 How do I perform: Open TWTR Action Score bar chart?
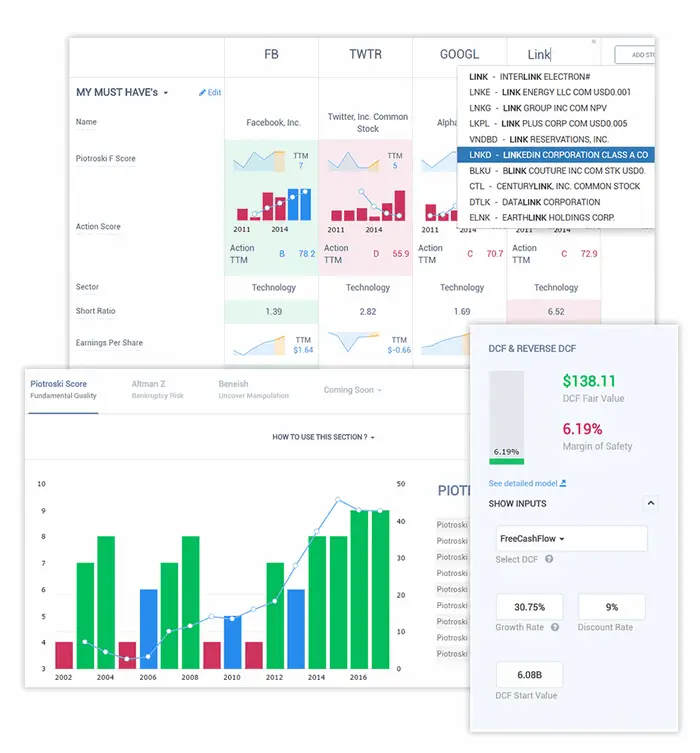coord(368,205)
